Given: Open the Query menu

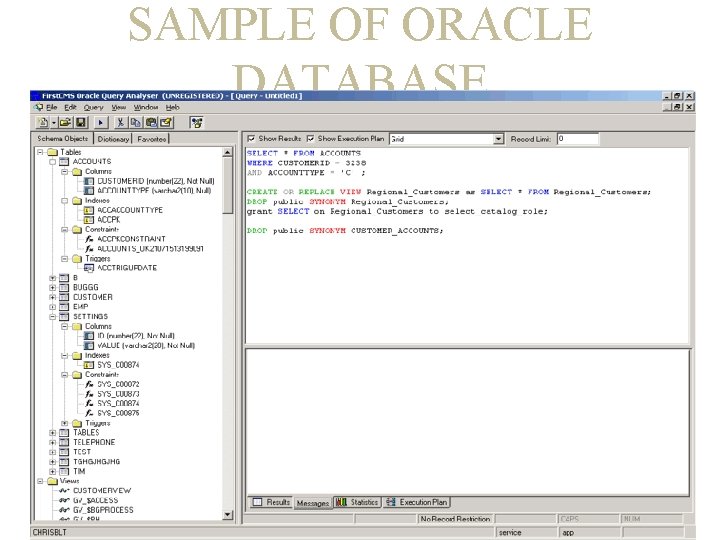Looking at the screenshot, I should (94, 107).
